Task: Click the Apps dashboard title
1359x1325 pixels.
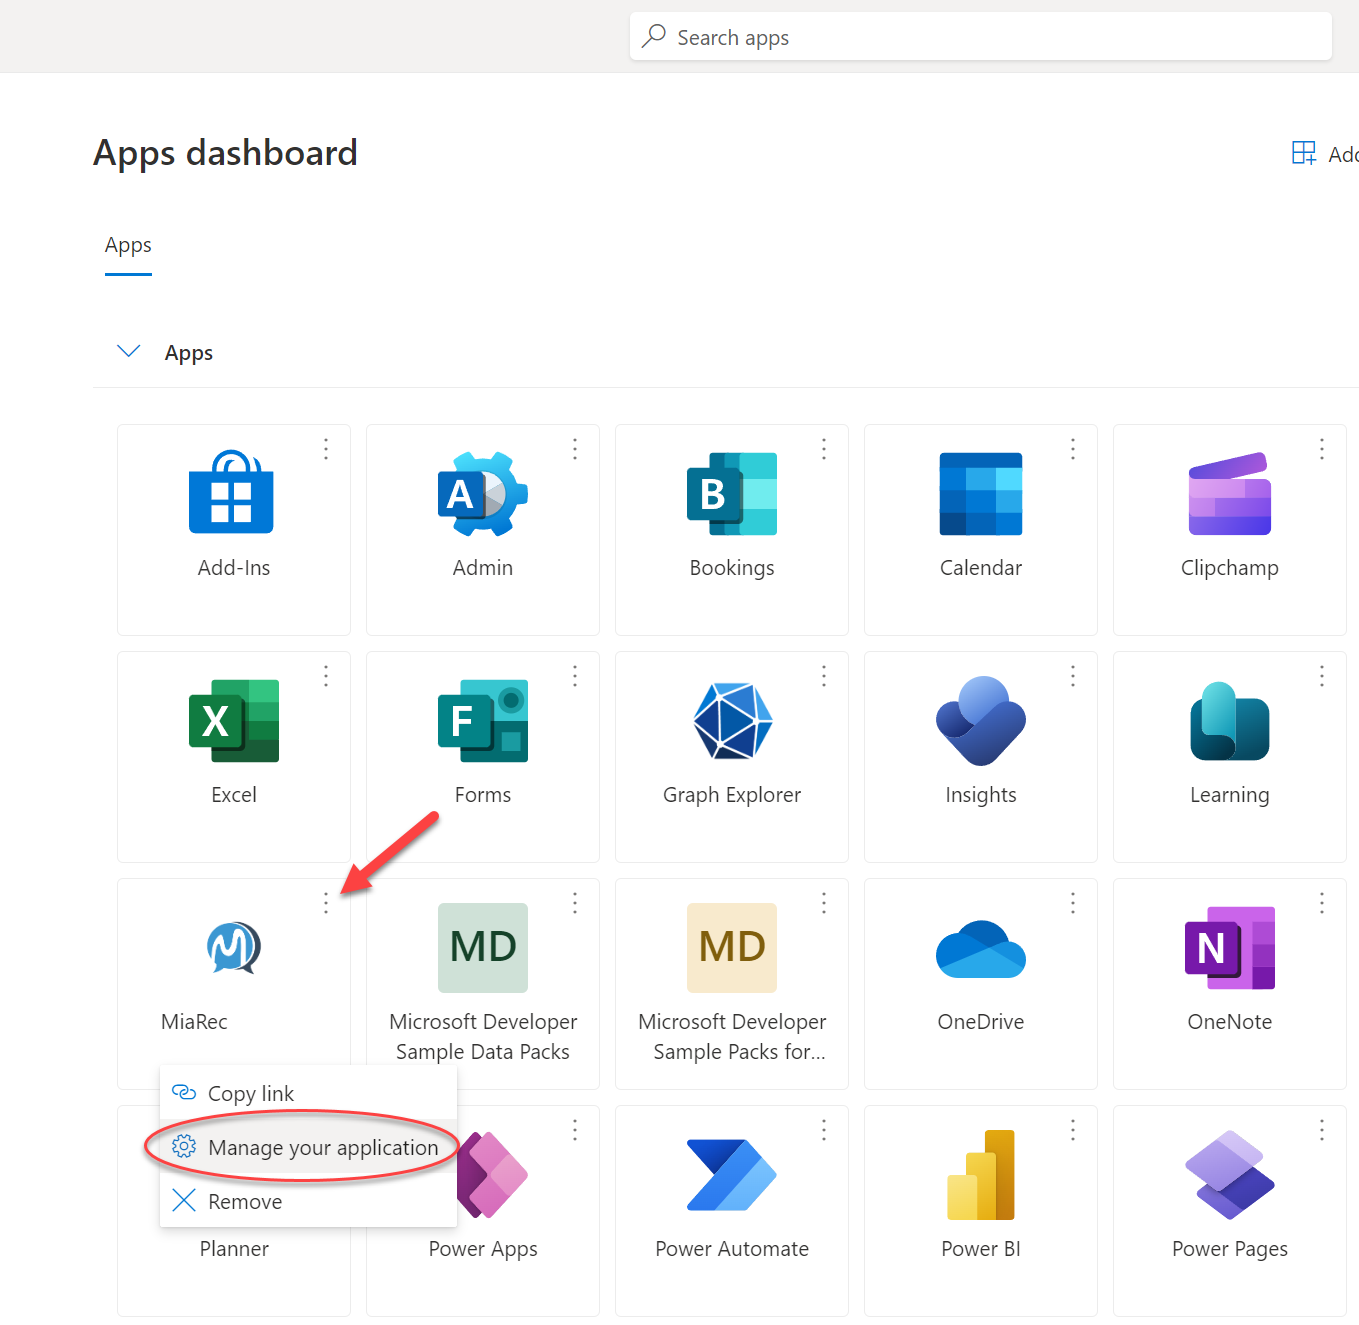Action: [225, 152]
